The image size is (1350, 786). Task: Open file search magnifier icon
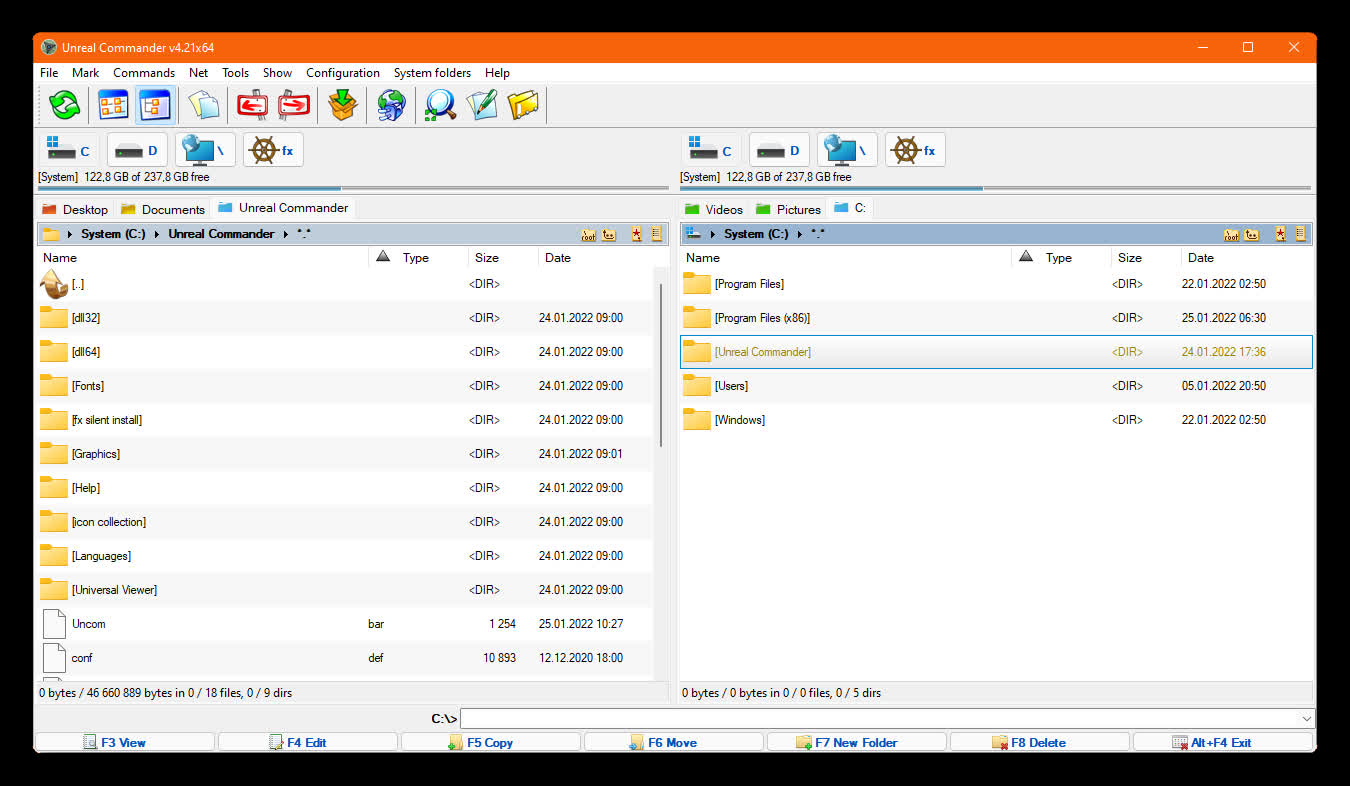pyautogui.click(x=440, y=104)
